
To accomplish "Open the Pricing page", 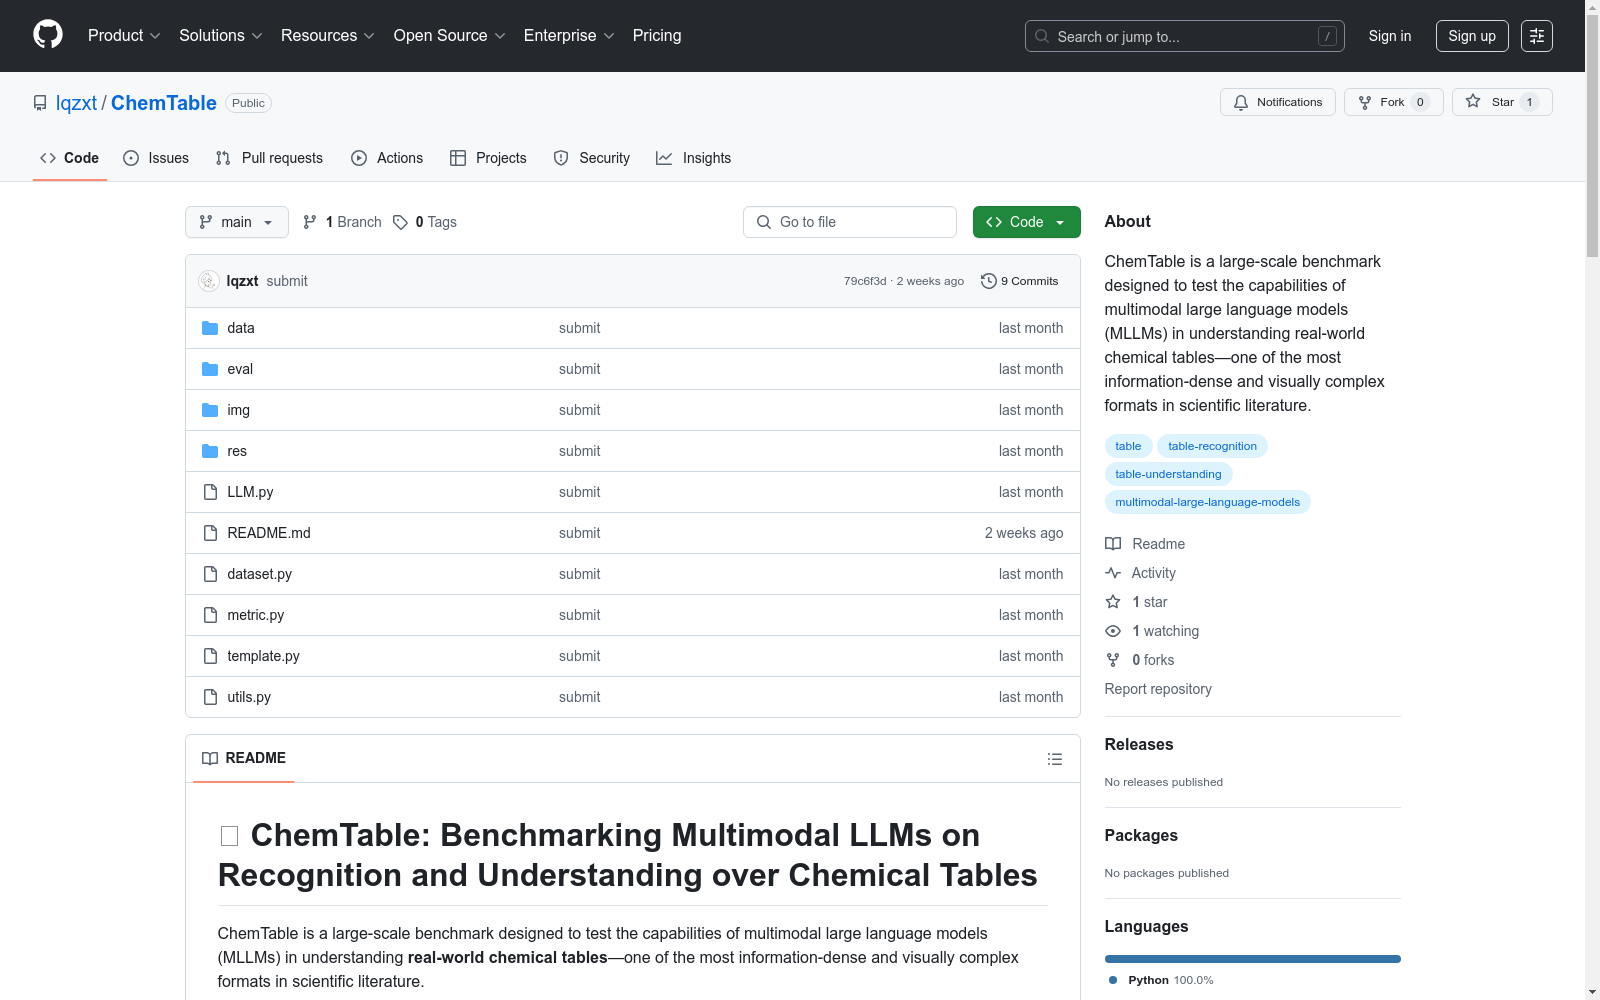I will [x=657, y=36].
